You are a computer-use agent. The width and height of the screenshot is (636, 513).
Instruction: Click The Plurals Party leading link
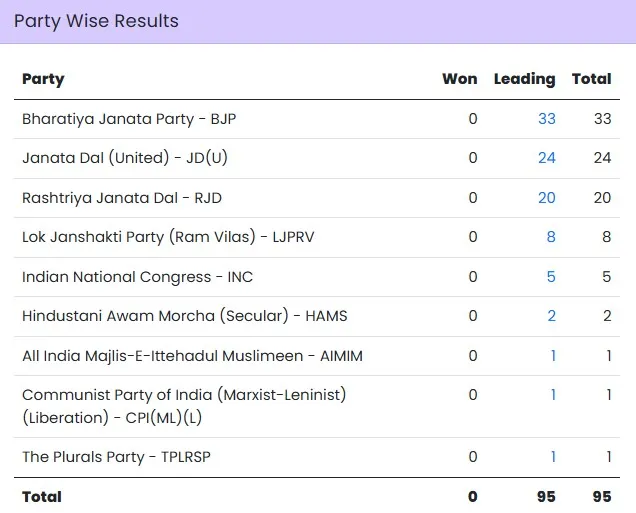click(553, 457)
